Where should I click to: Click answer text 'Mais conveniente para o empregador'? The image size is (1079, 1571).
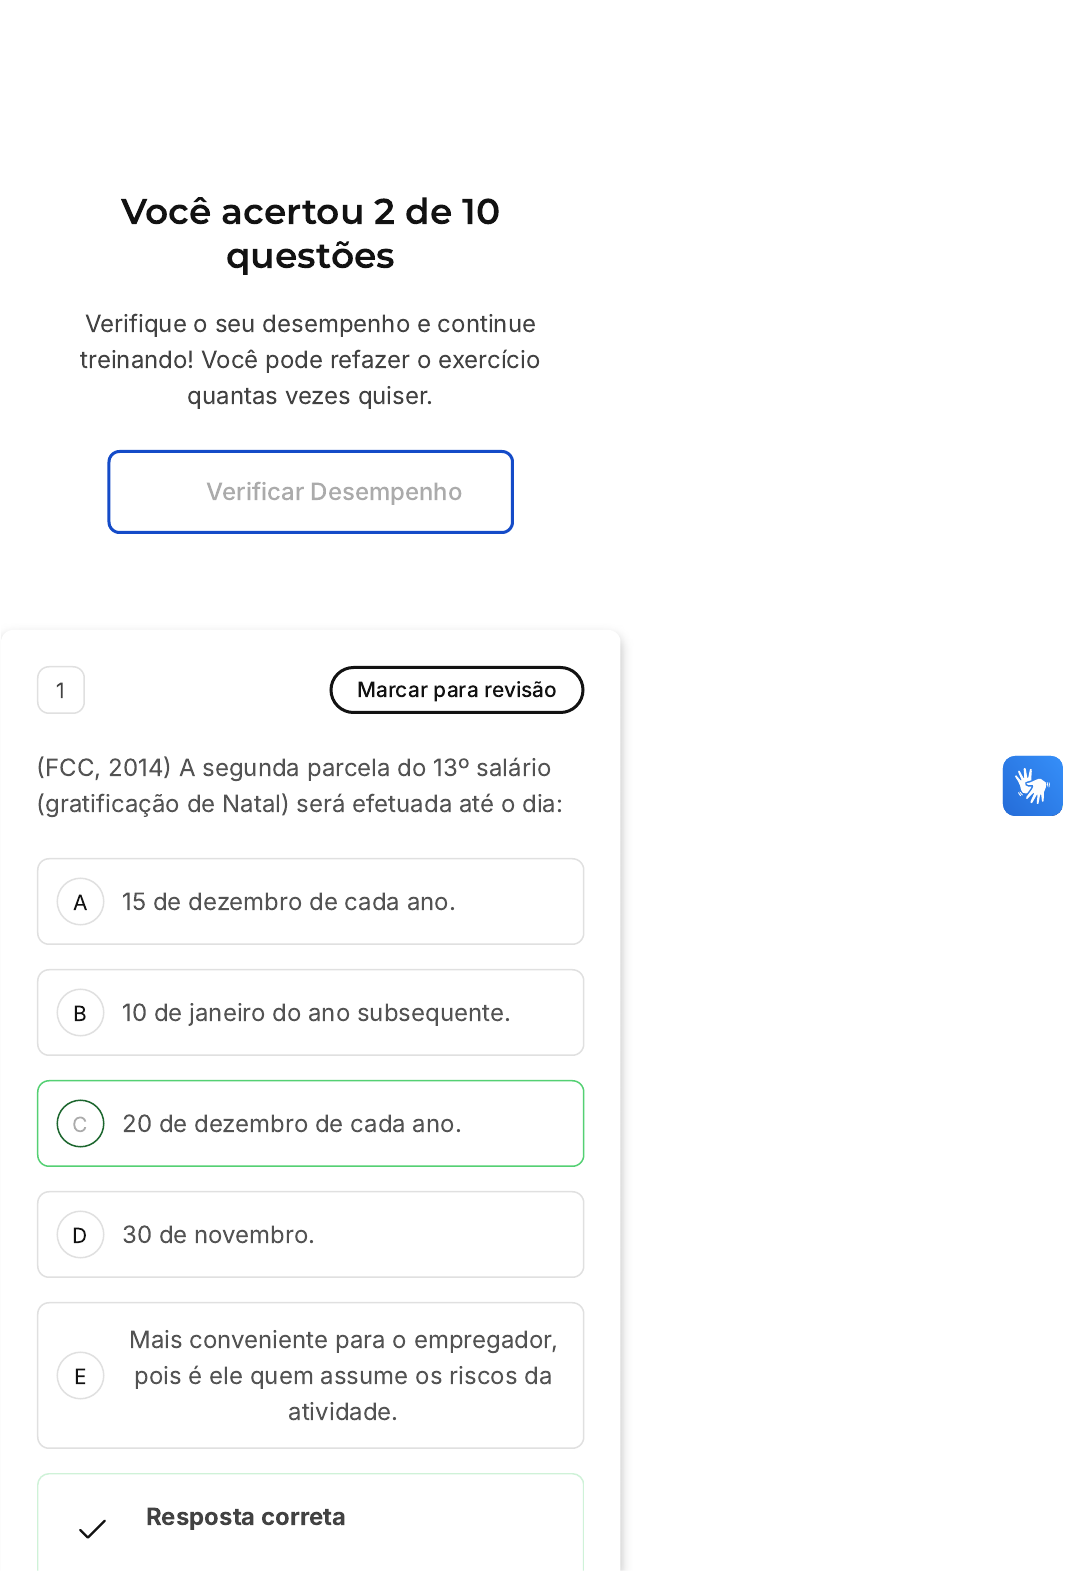point(343,1340)
